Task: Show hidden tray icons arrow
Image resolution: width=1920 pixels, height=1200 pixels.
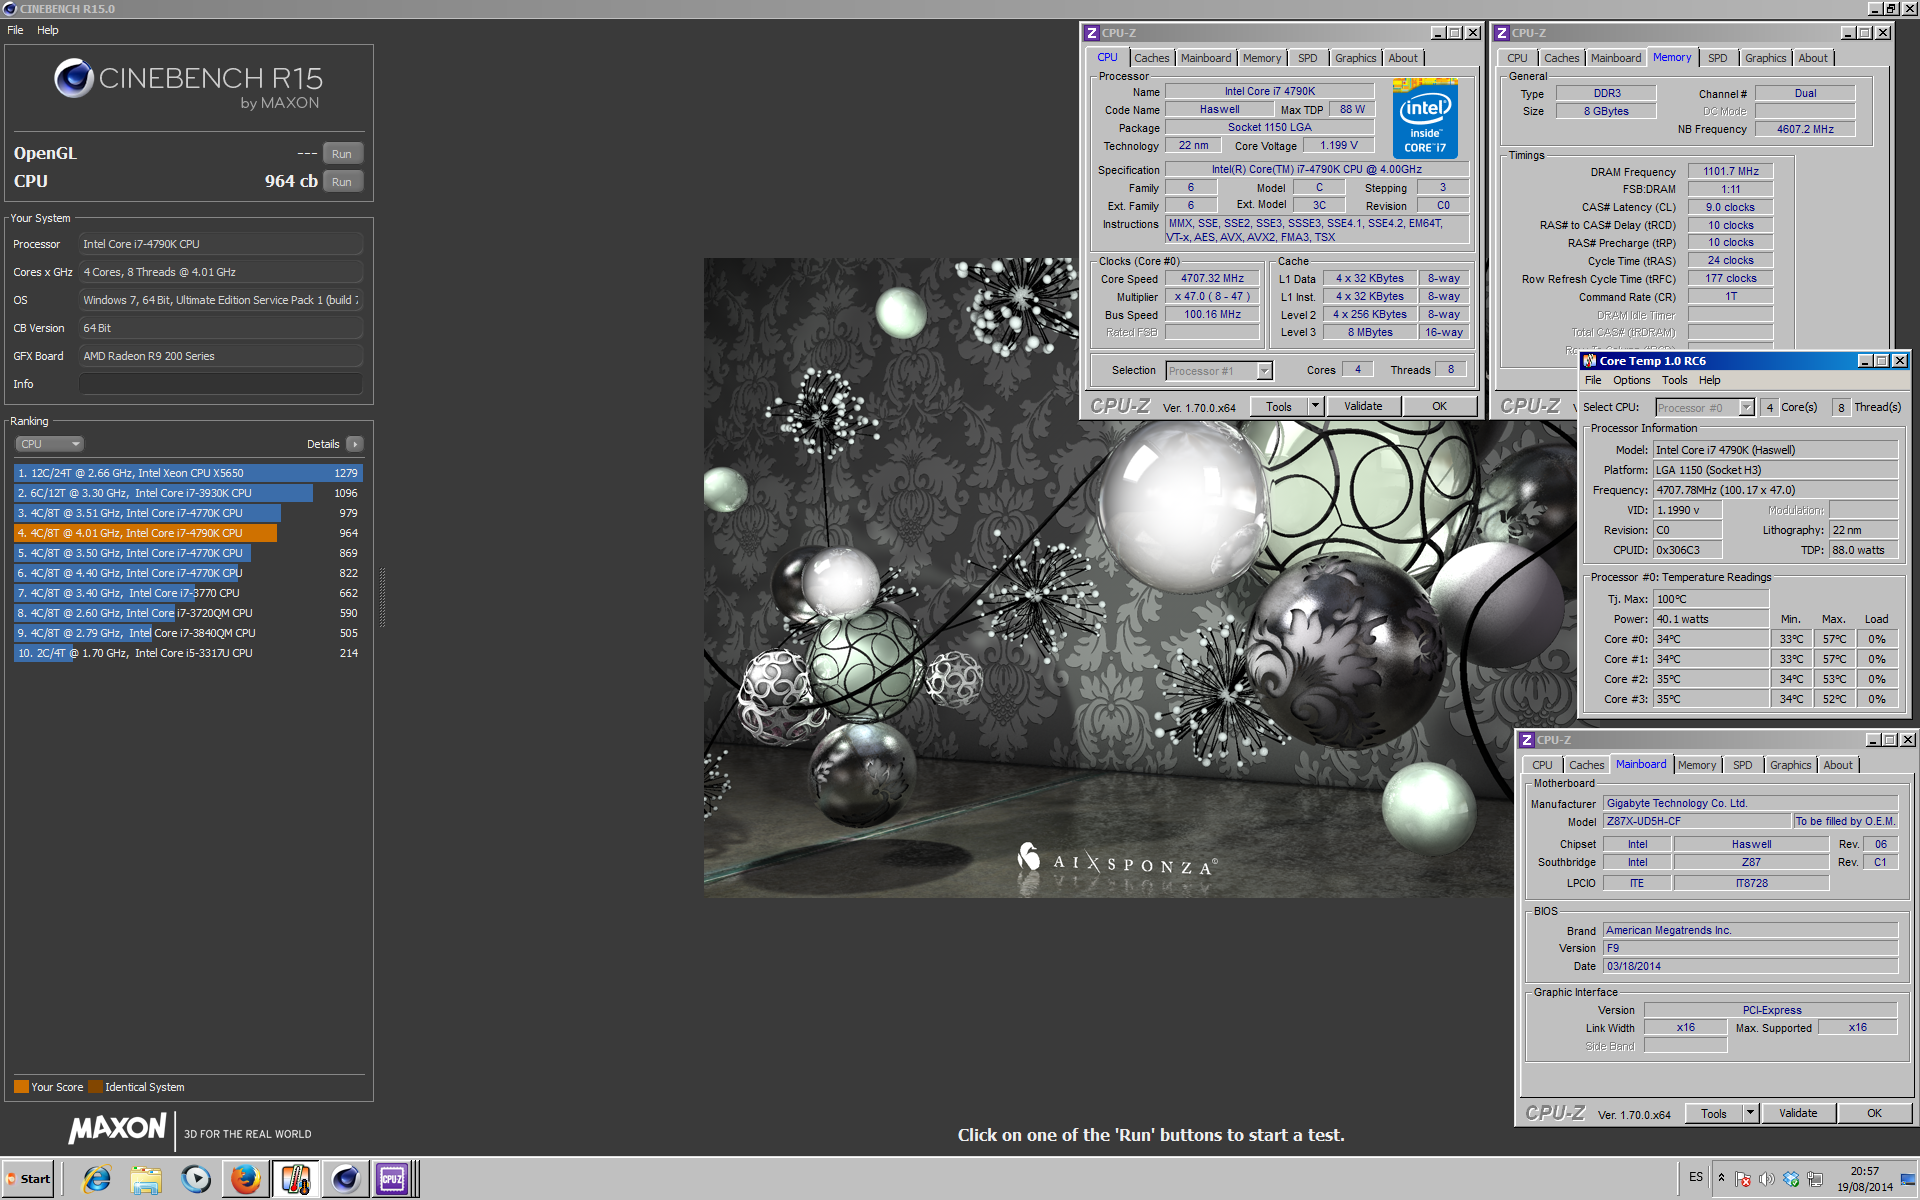Action: tap(1721, 1178)
